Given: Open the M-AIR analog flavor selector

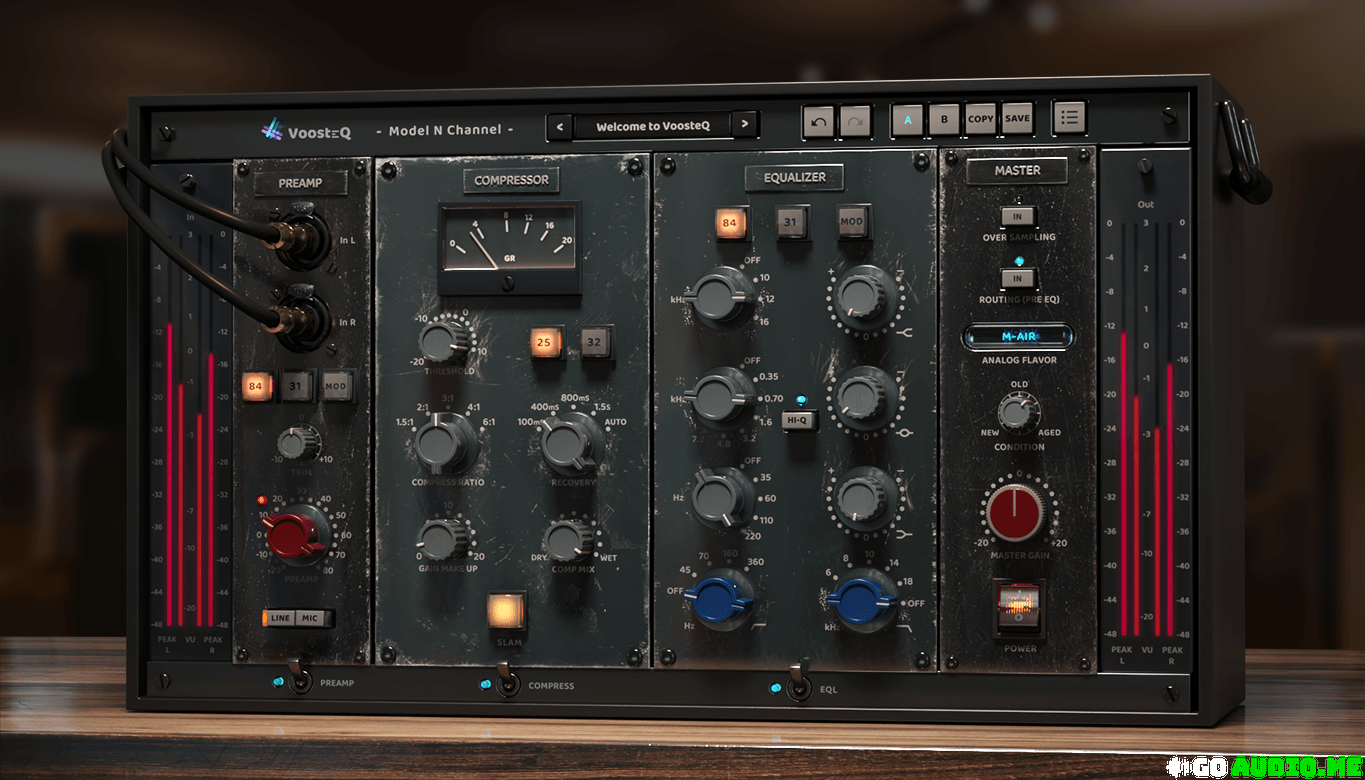Looking at the screenshot, I should 1018,336.
